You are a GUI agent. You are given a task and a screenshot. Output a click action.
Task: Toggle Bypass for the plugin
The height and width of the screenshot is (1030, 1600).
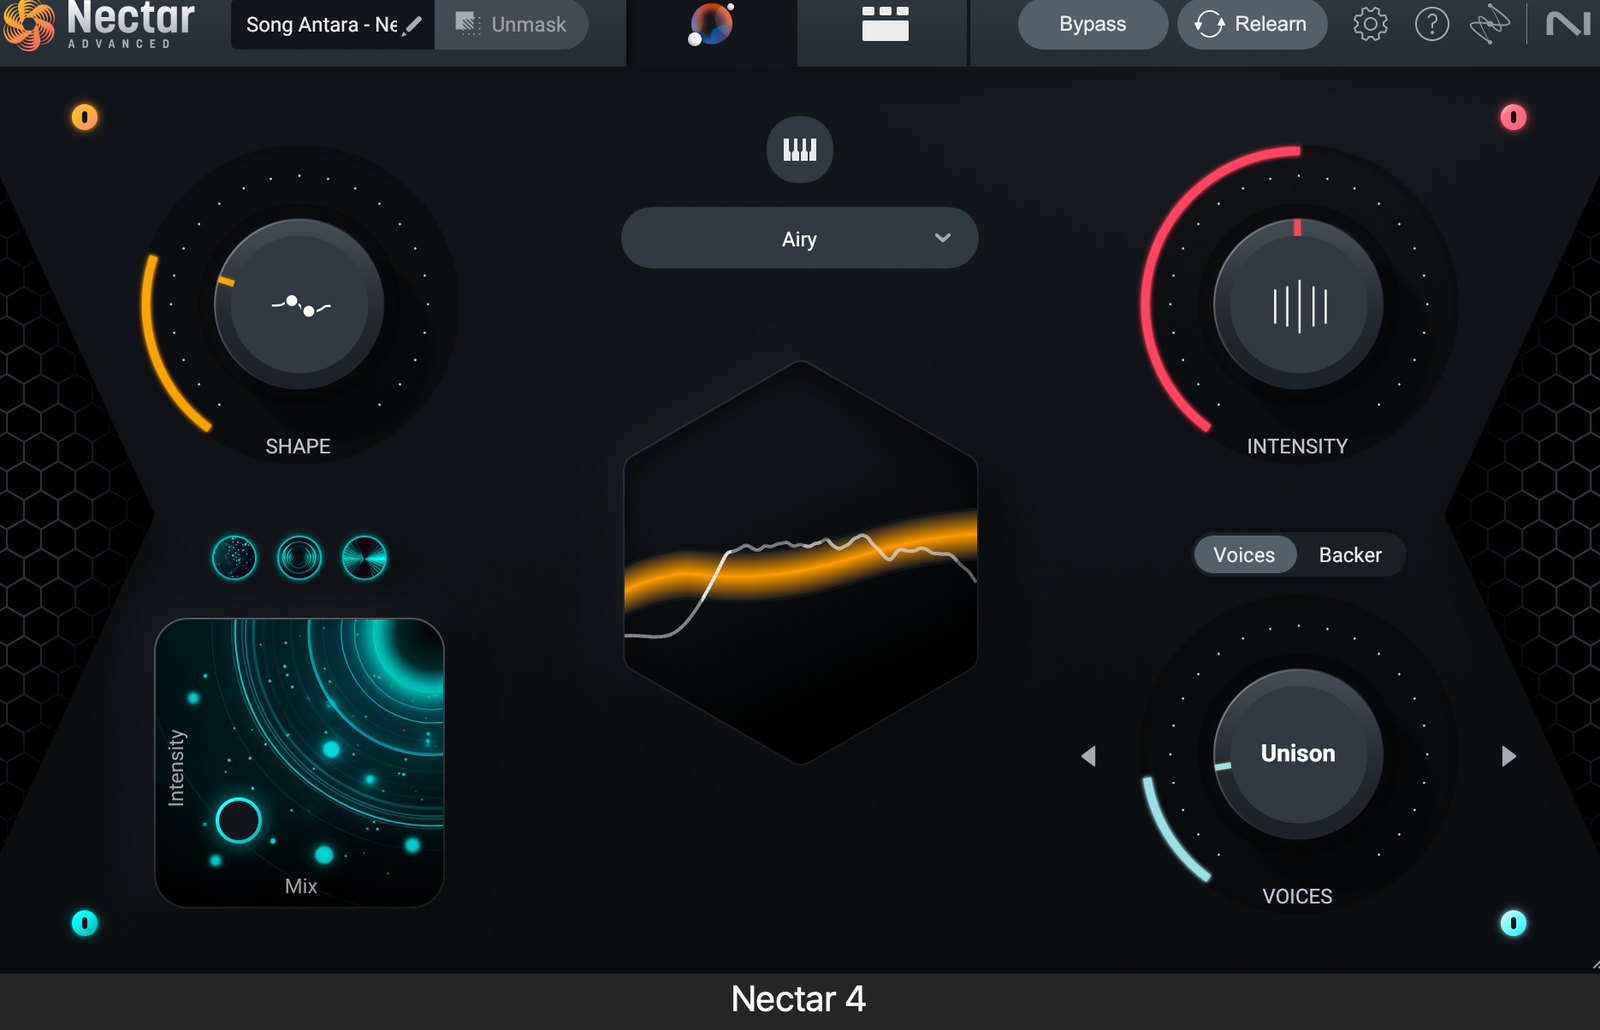(1093, 24)
